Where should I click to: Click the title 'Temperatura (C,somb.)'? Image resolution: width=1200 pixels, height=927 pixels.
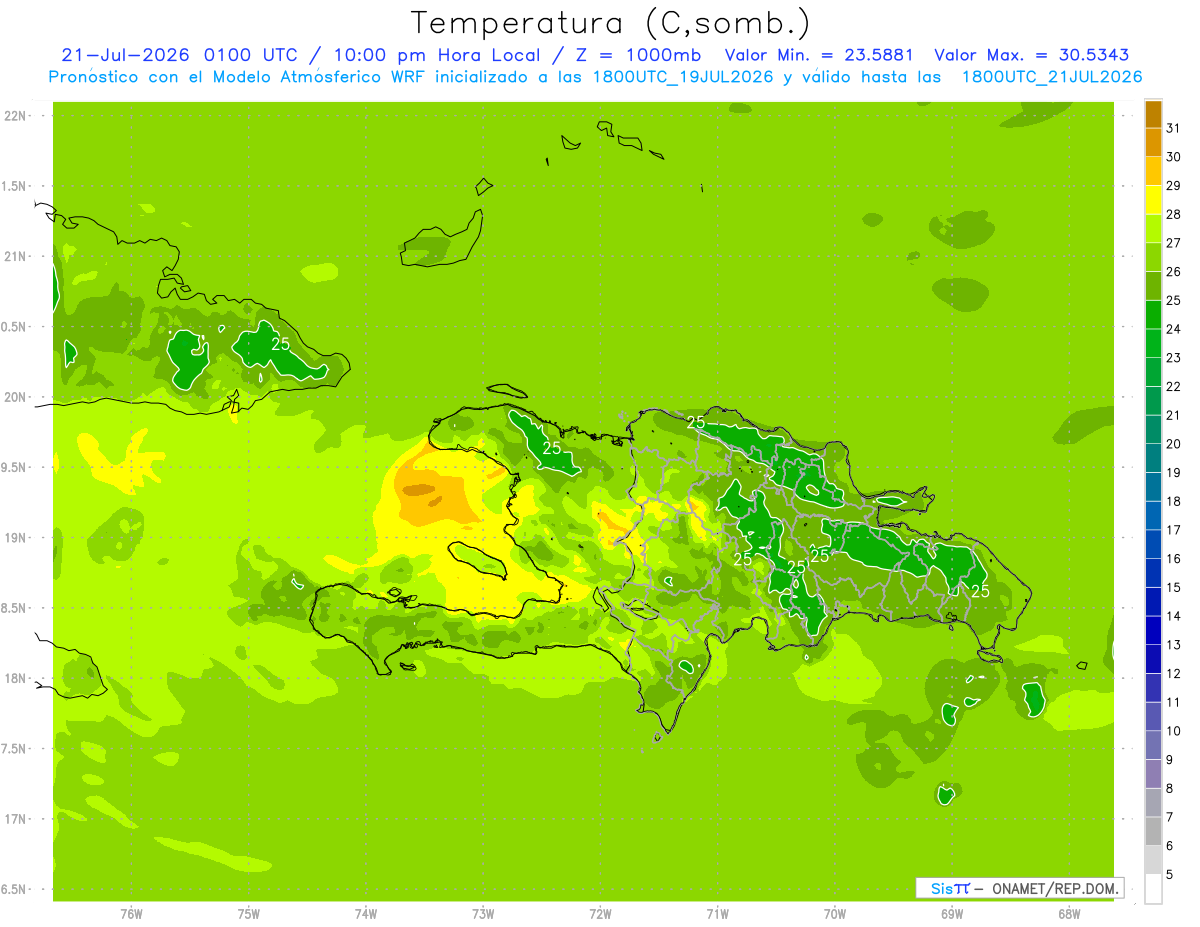point(611,23)
